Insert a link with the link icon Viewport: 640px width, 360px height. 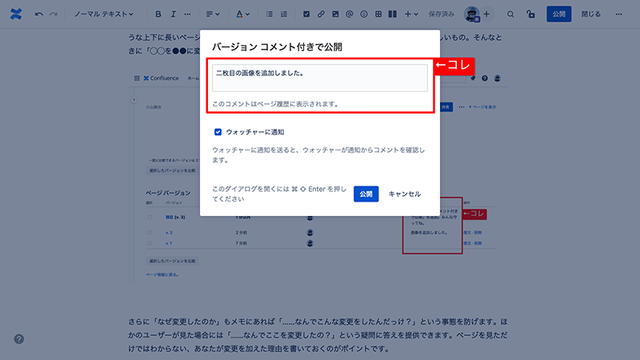321,14
